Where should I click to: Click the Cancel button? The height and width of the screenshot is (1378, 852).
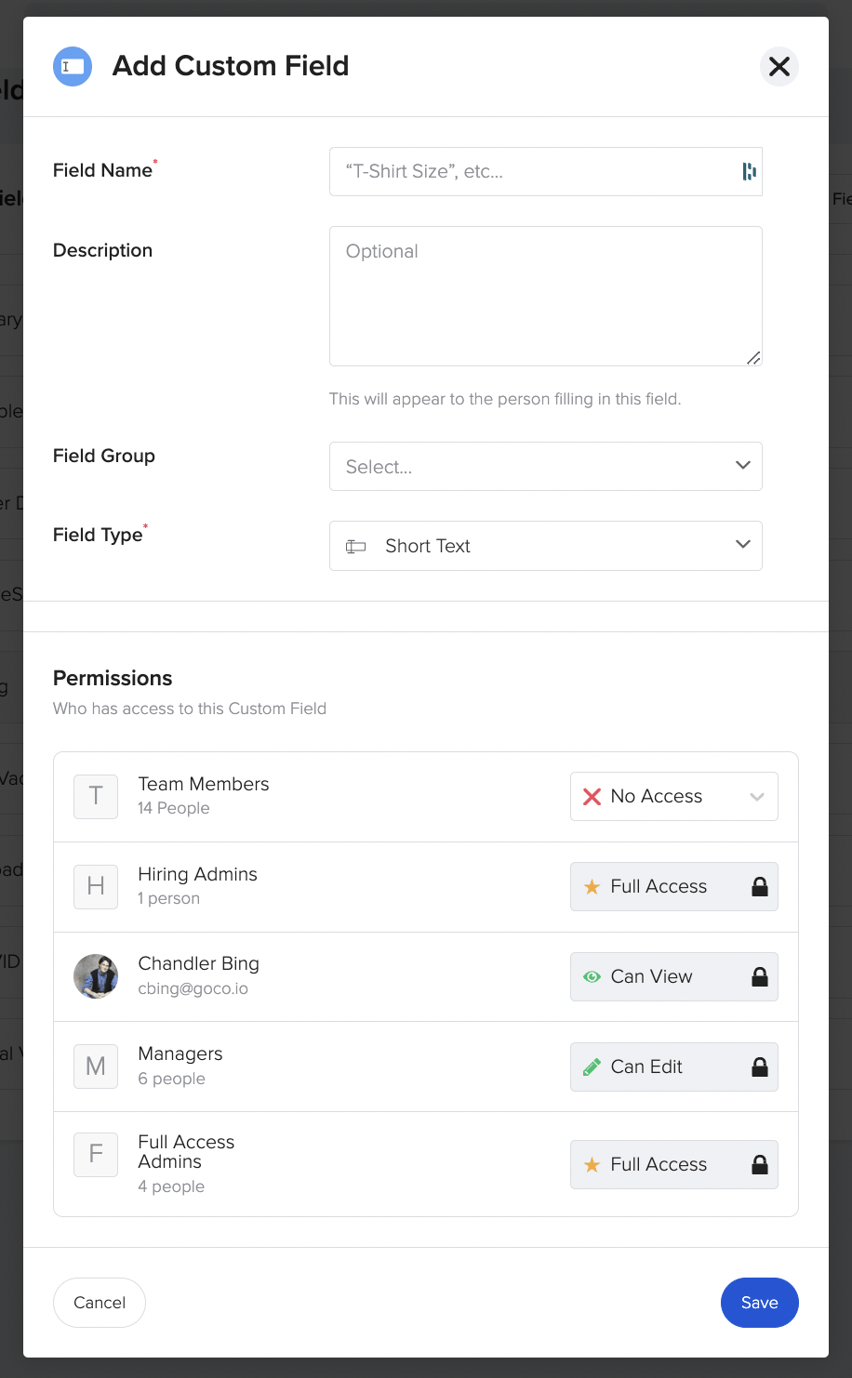[x=99, y=1302]
